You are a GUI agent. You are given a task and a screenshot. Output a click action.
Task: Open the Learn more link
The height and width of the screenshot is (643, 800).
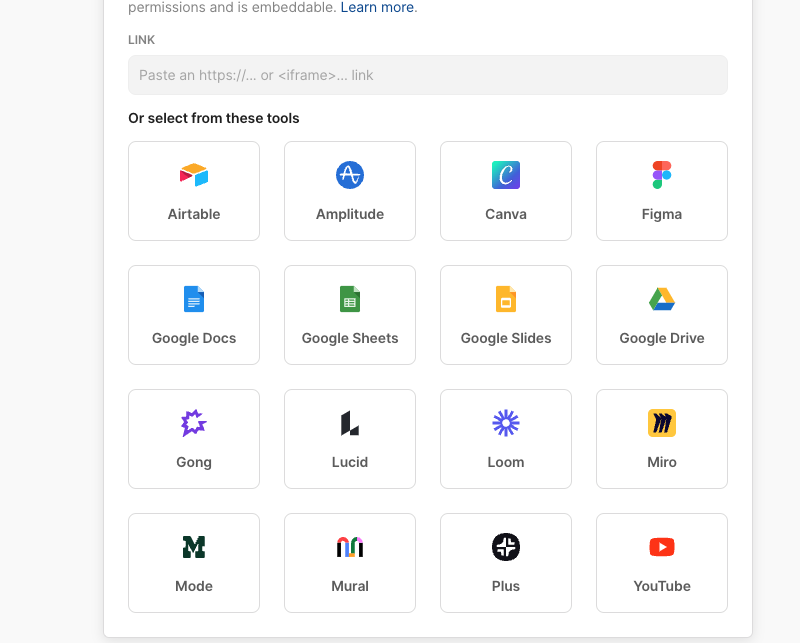(x=377, y=7)
